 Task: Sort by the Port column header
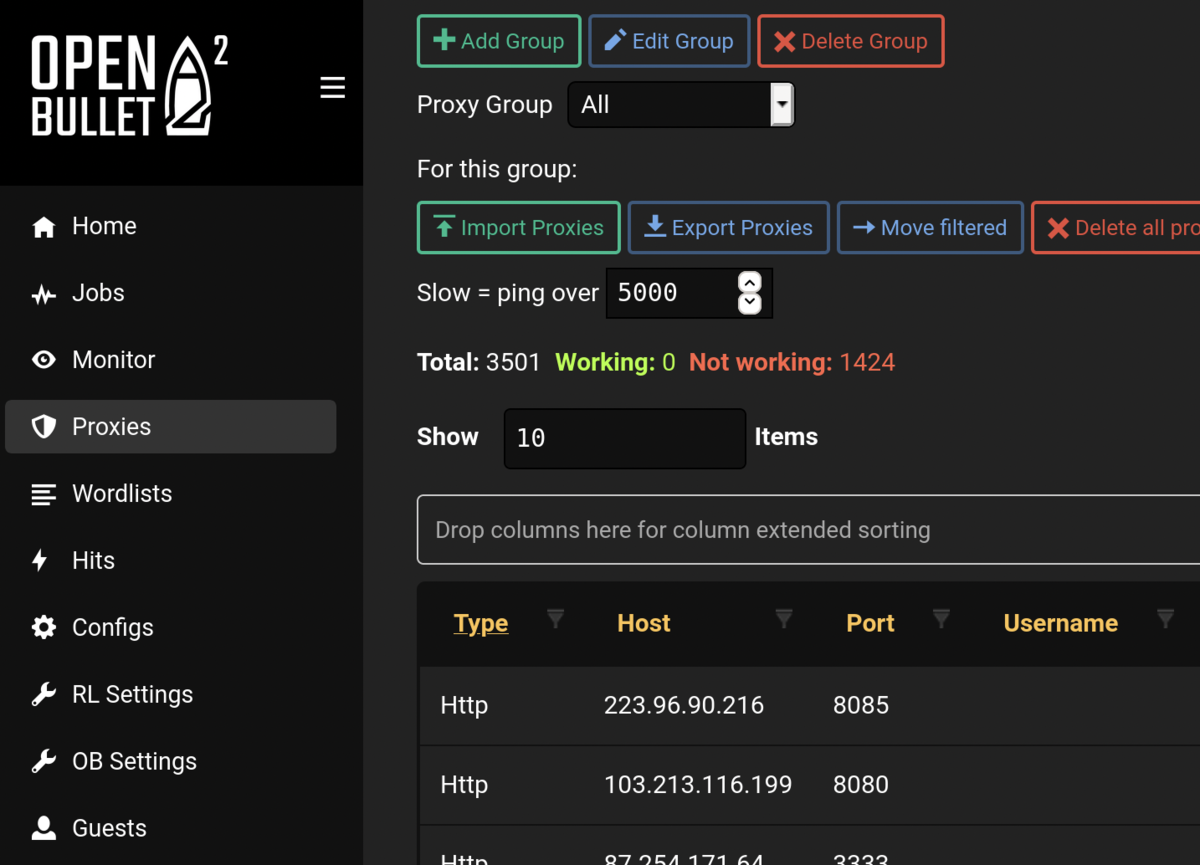click(x=870, y=623)
